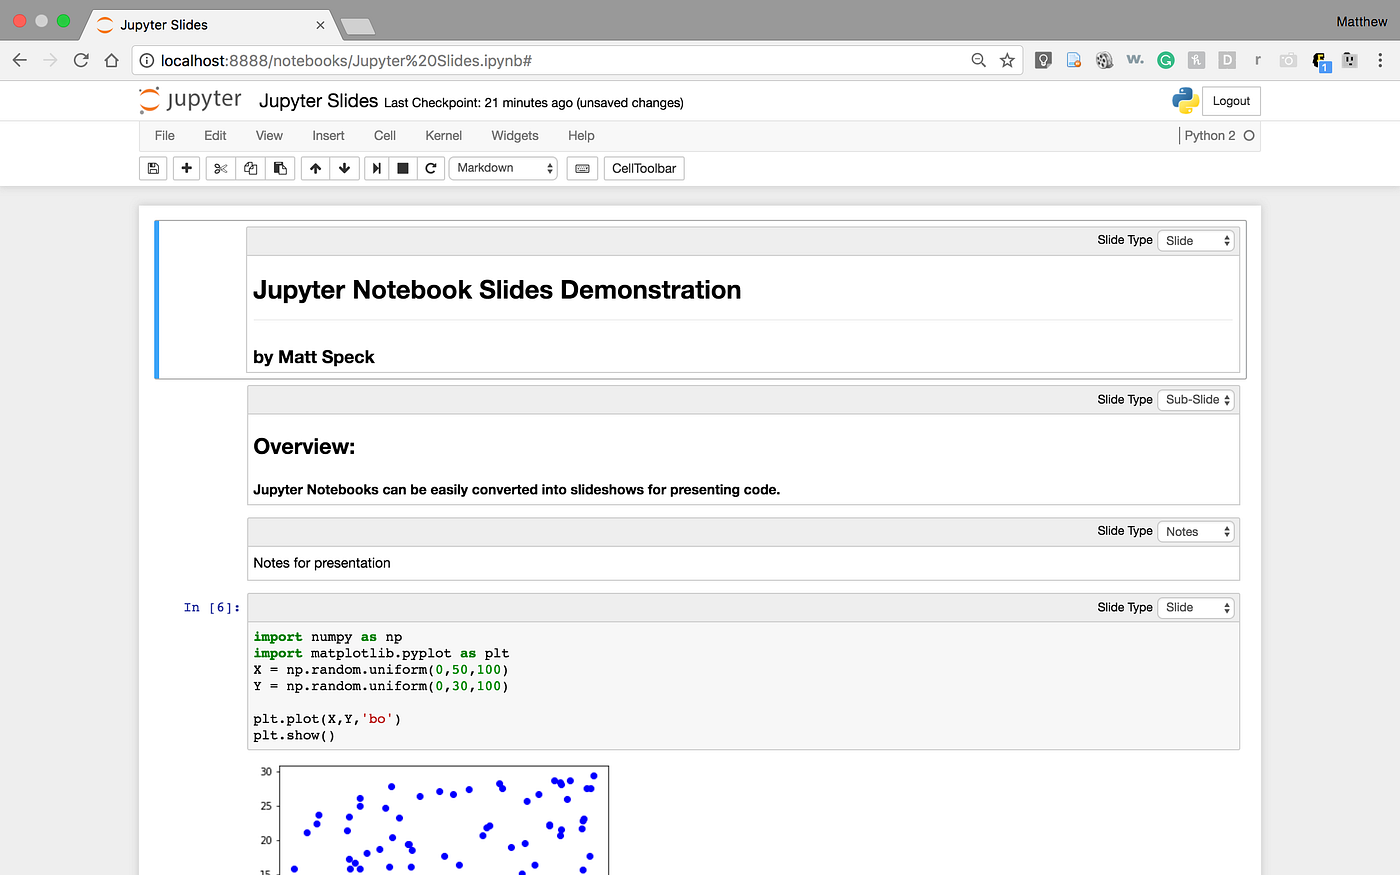Open the Kernel menu

[x=443, y=135]
